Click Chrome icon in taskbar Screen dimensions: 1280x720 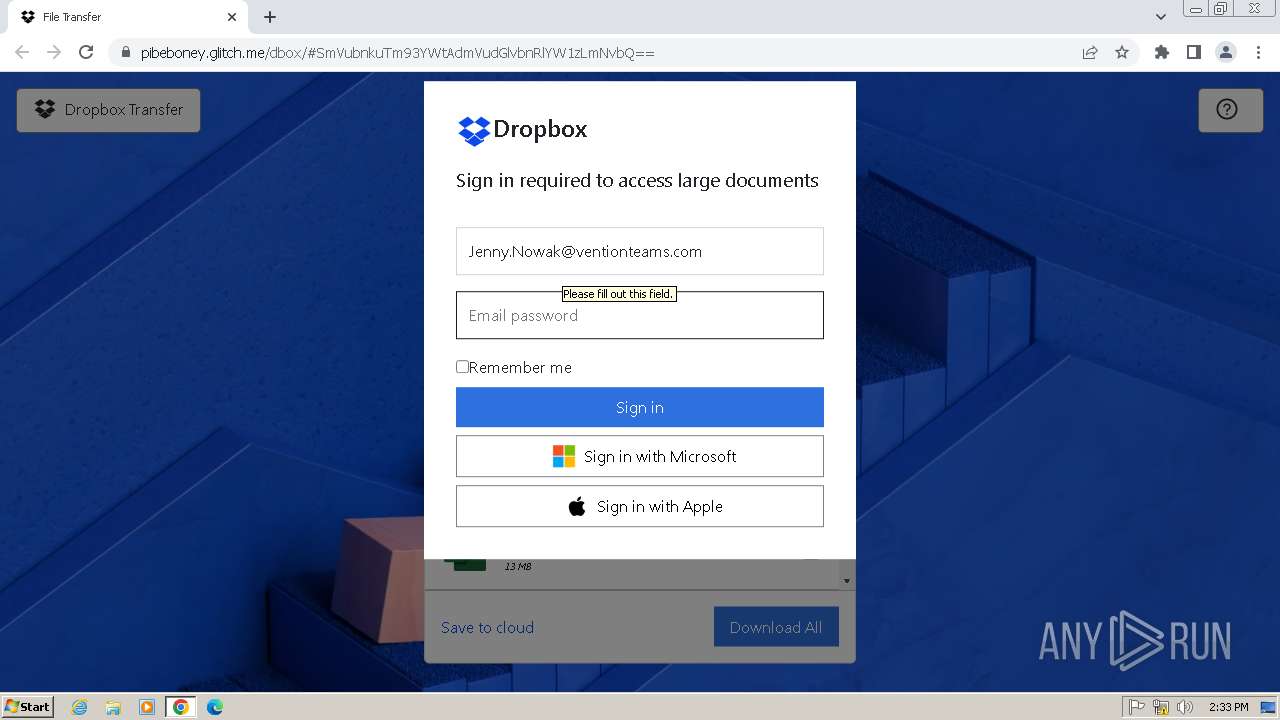point(181,707)
